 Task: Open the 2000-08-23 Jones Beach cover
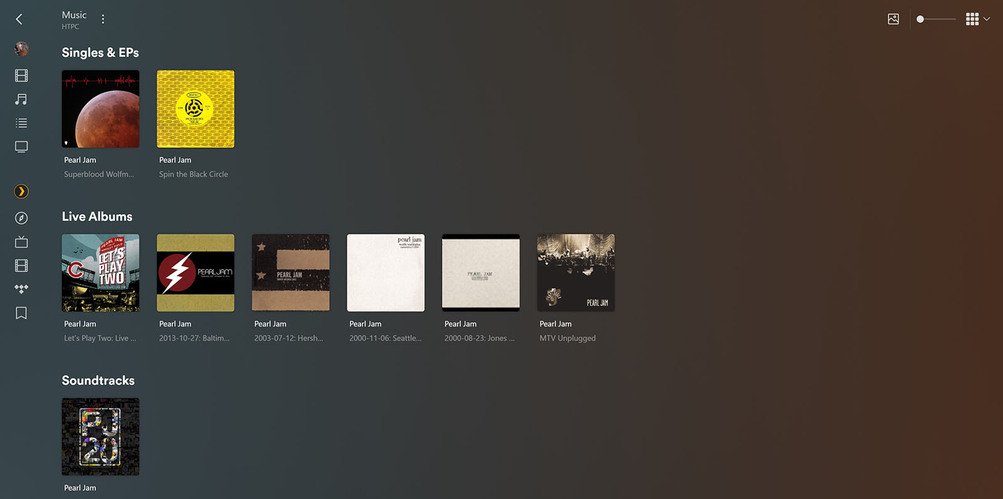[x=481, y=273]
